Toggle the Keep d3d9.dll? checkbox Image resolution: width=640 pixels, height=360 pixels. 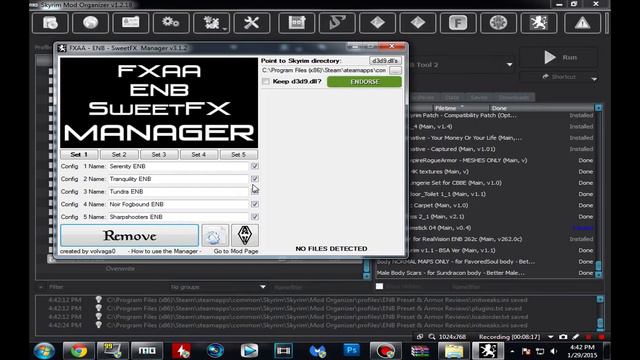pos(266,82)
